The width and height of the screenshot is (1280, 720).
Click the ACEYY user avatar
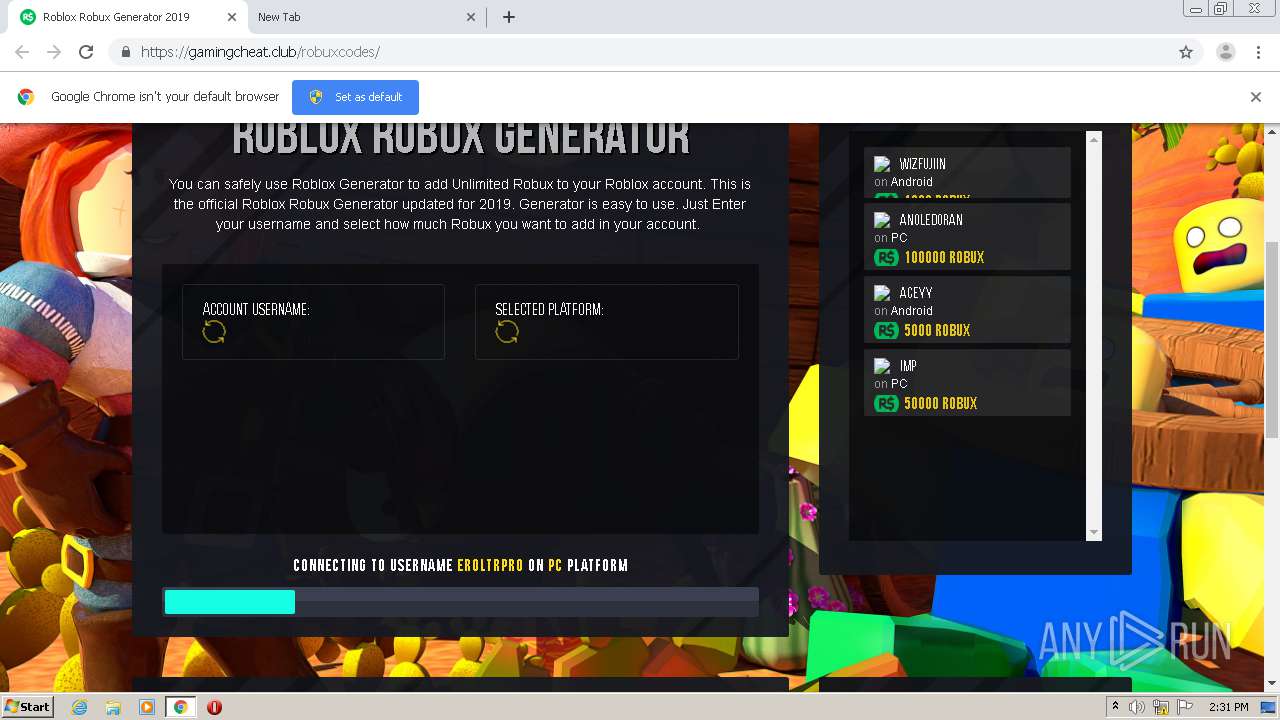point(883,293)
